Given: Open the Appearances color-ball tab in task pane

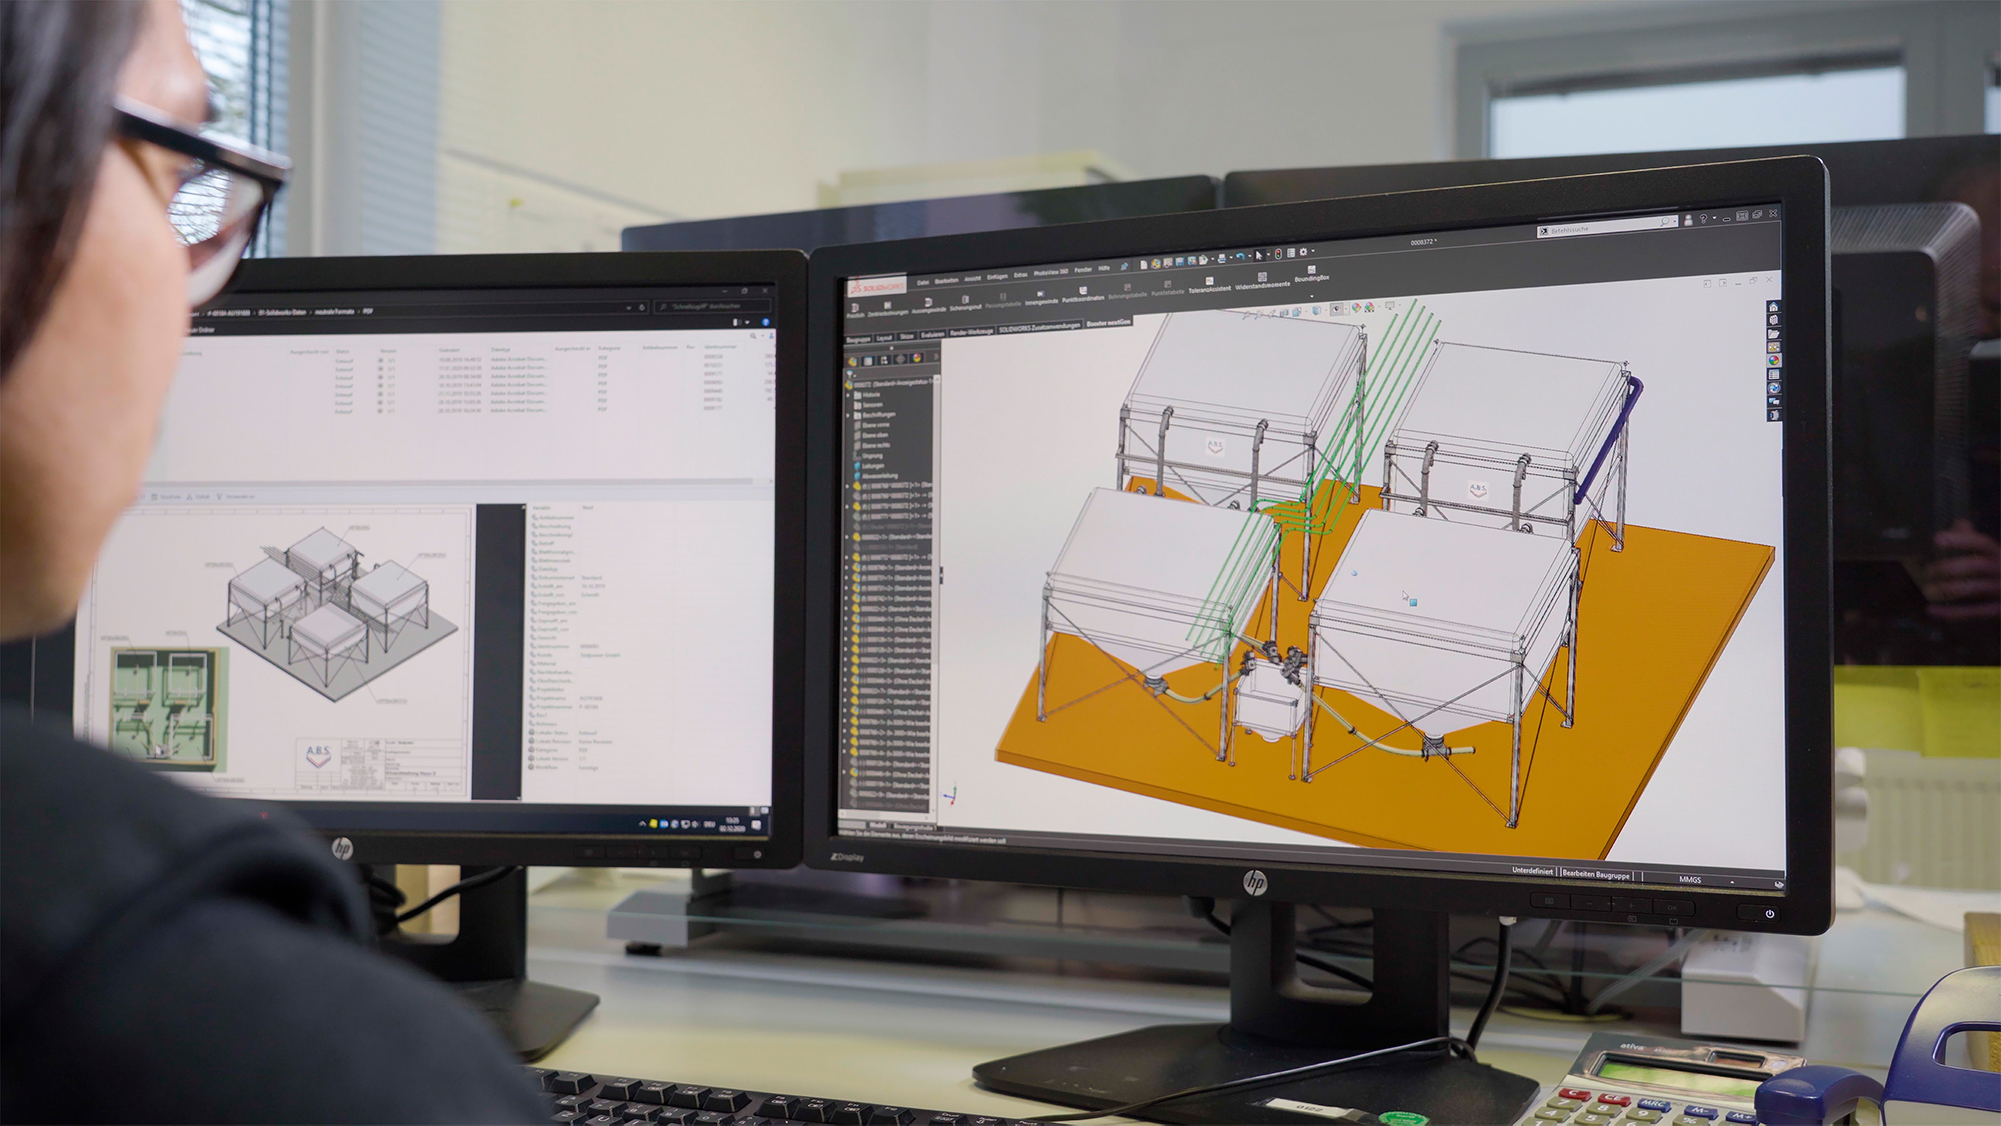Looking at the screenshot, I should click(x=1773, y=361).
